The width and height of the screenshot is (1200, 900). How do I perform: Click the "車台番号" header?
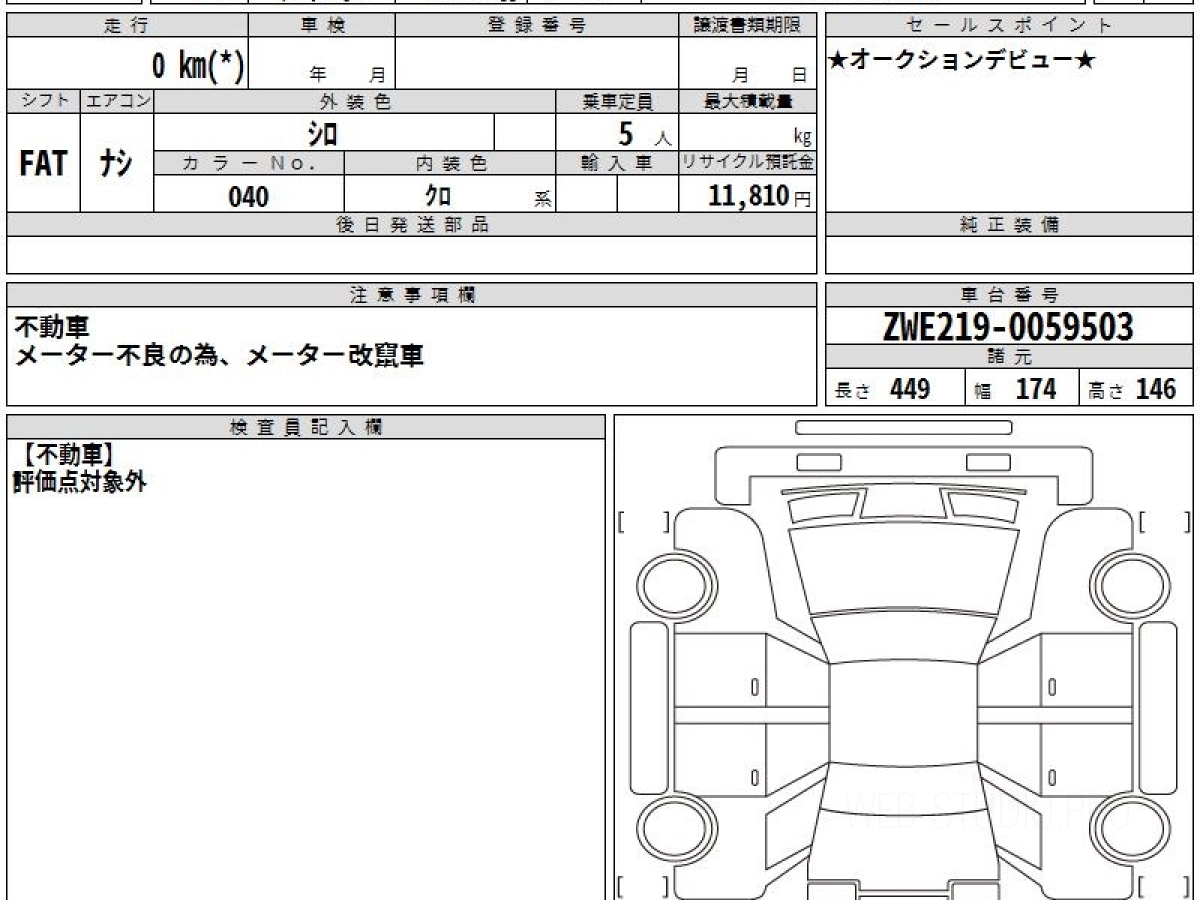[1009, 295]
